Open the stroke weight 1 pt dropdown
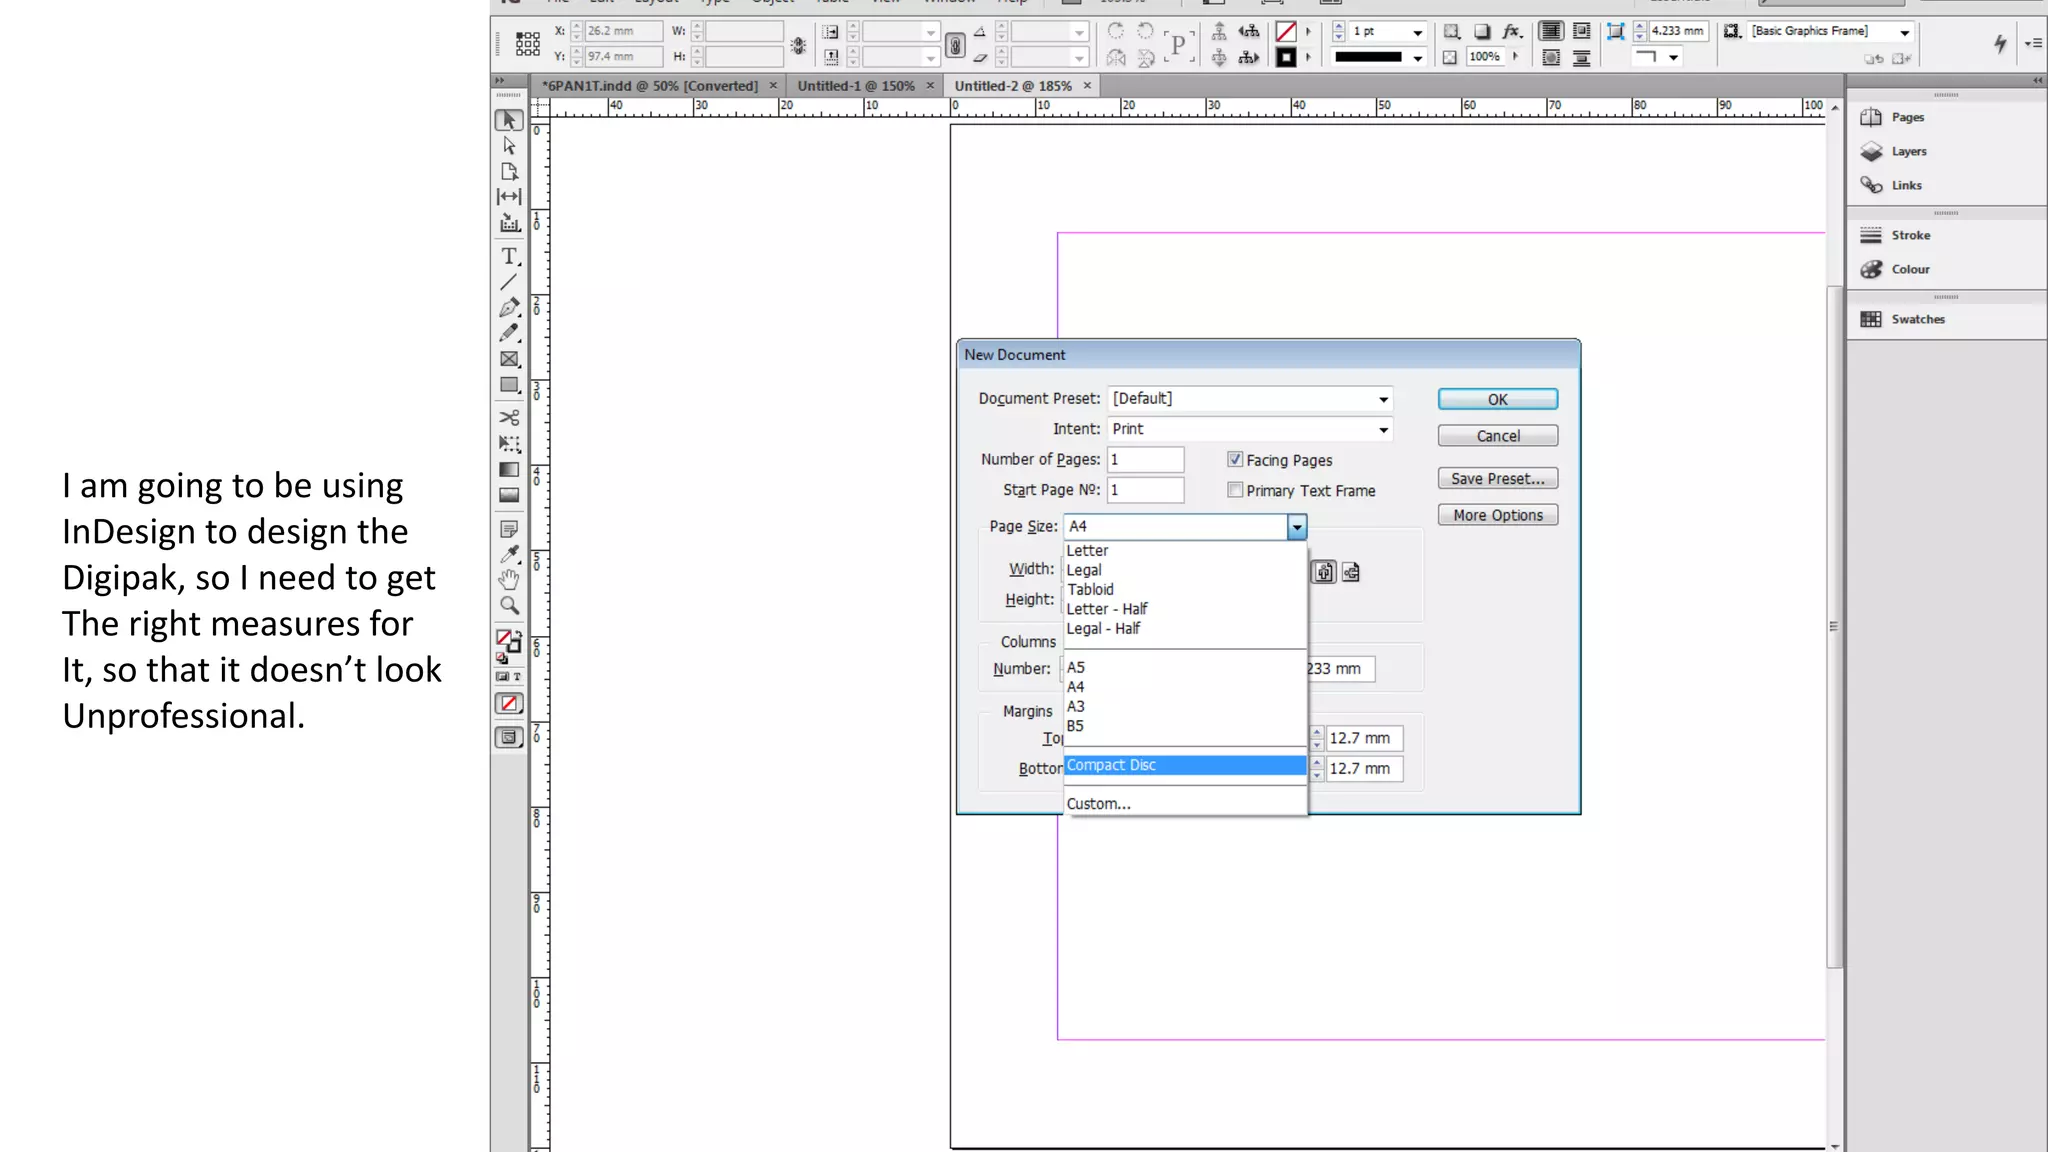2048x1152 pixels. point(1417,32)
